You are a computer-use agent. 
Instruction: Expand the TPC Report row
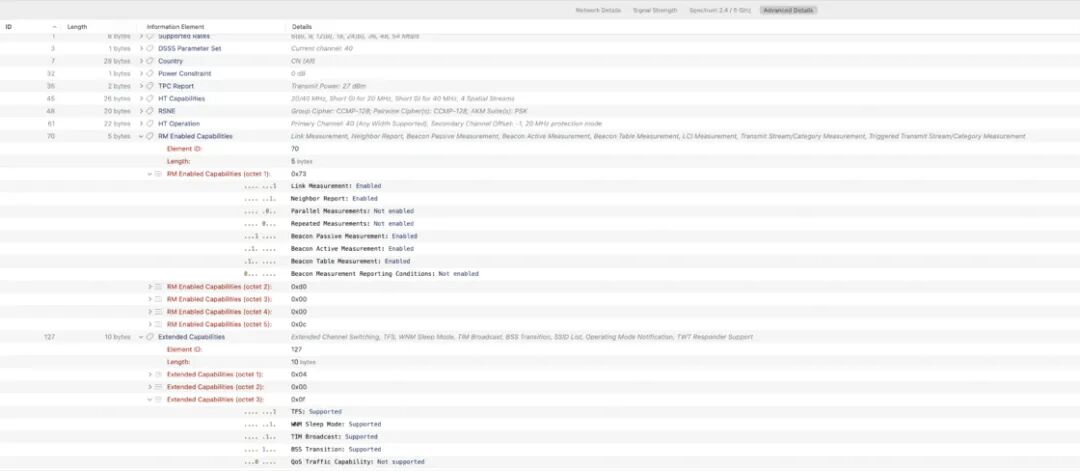click(x=141, y=86)
